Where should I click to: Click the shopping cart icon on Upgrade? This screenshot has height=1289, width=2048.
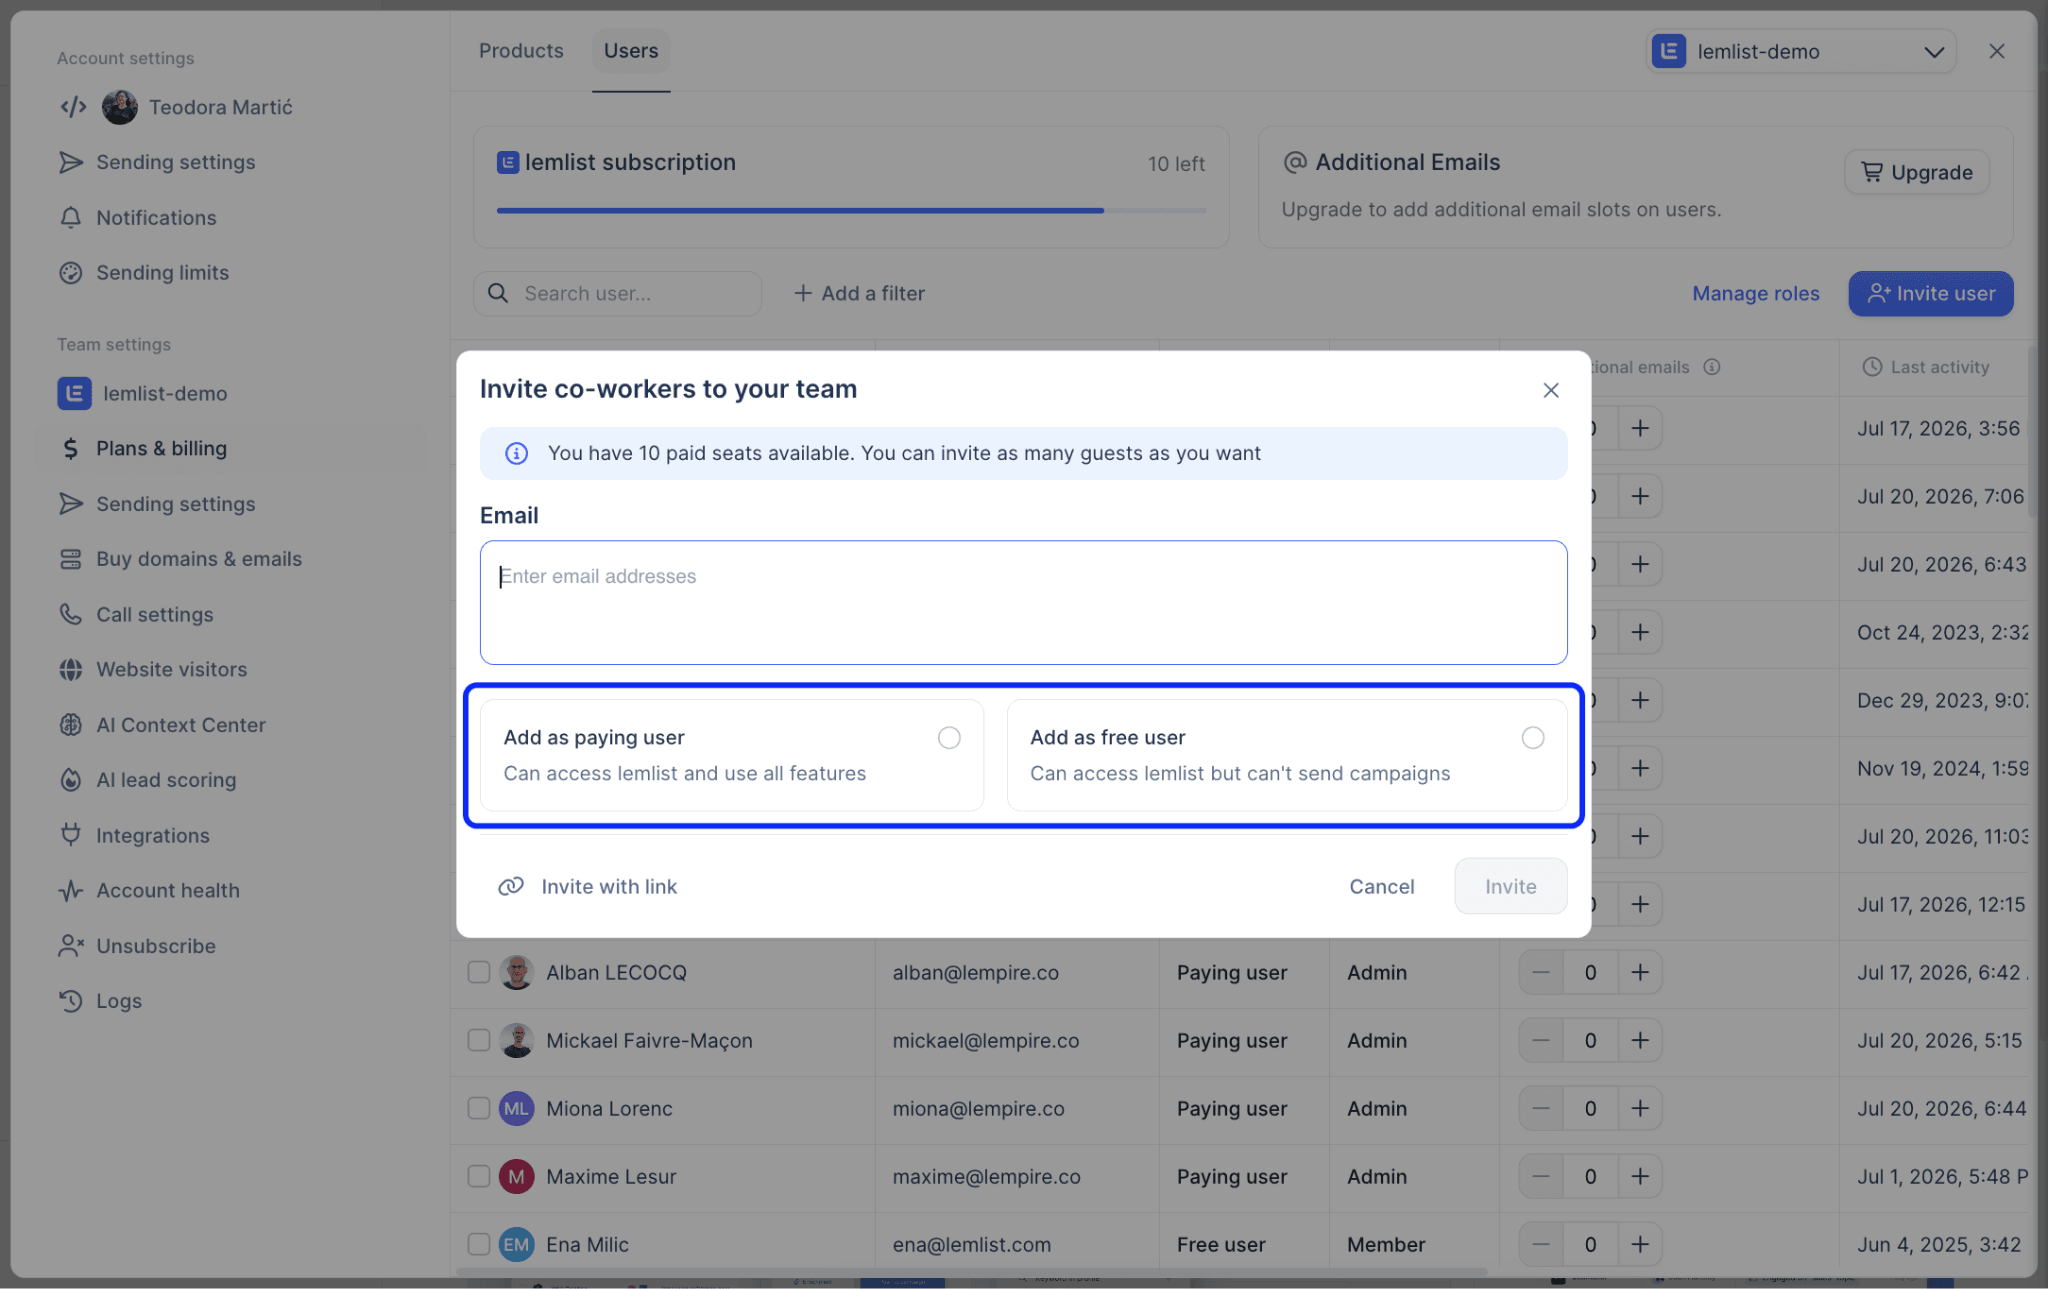tap(1871, 172)
